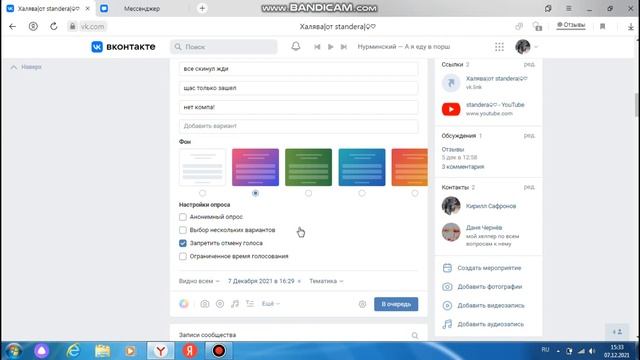Click 'Создать мероприятие' menu item
The height and width of the screenshot is (360, 640).
click(x=482, y=268)
